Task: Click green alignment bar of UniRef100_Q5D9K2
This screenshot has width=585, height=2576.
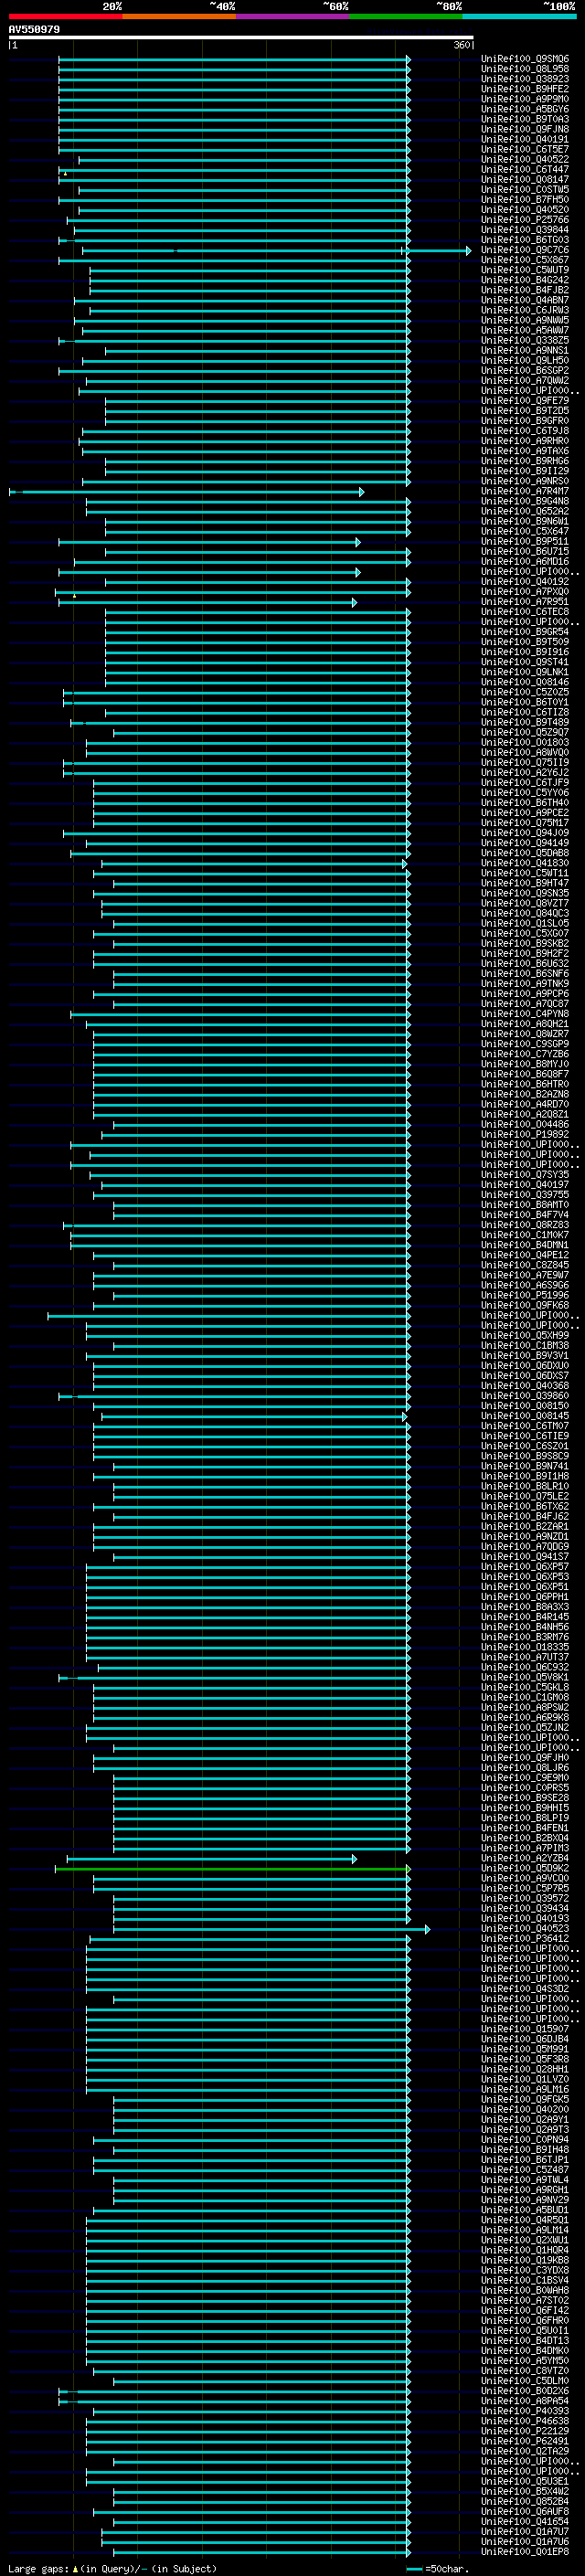Action: coord(232,1869)
